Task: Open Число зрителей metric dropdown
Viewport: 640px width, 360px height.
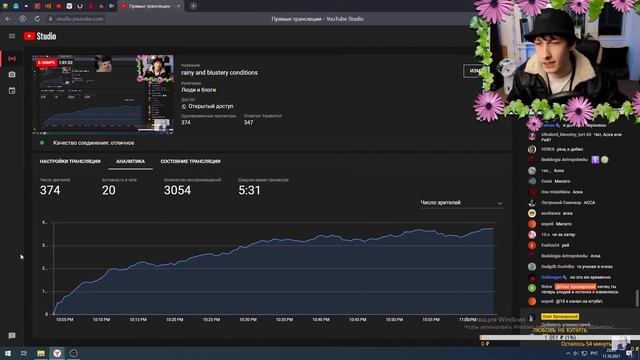Action: tap(461, 203)
